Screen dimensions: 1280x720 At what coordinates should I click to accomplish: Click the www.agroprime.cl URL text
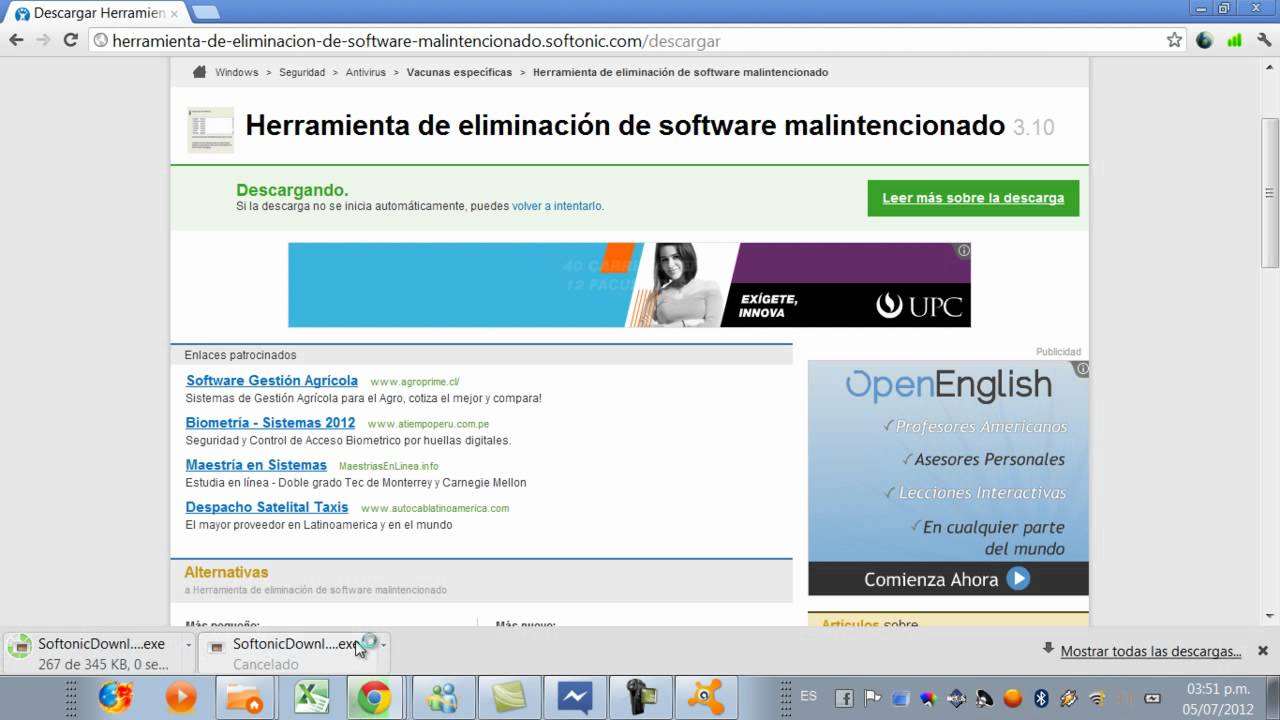(414, 382)
